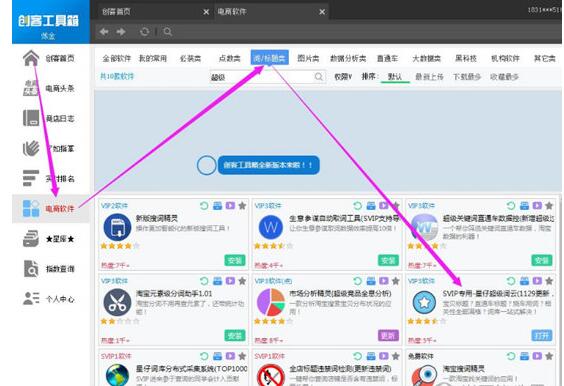Open 电商头条 in the left sidebar
The height and width of the screenshot is (386, 564).
click(x=49, y=88)
